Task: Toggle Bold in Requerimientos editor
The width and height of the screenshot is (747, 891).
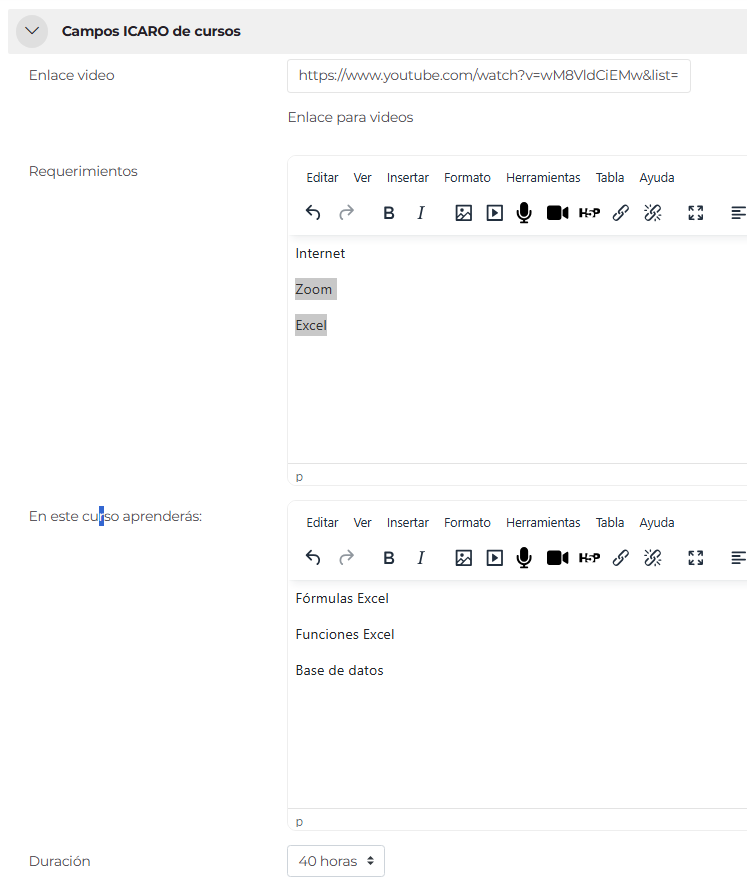Action: coord(389,213)
